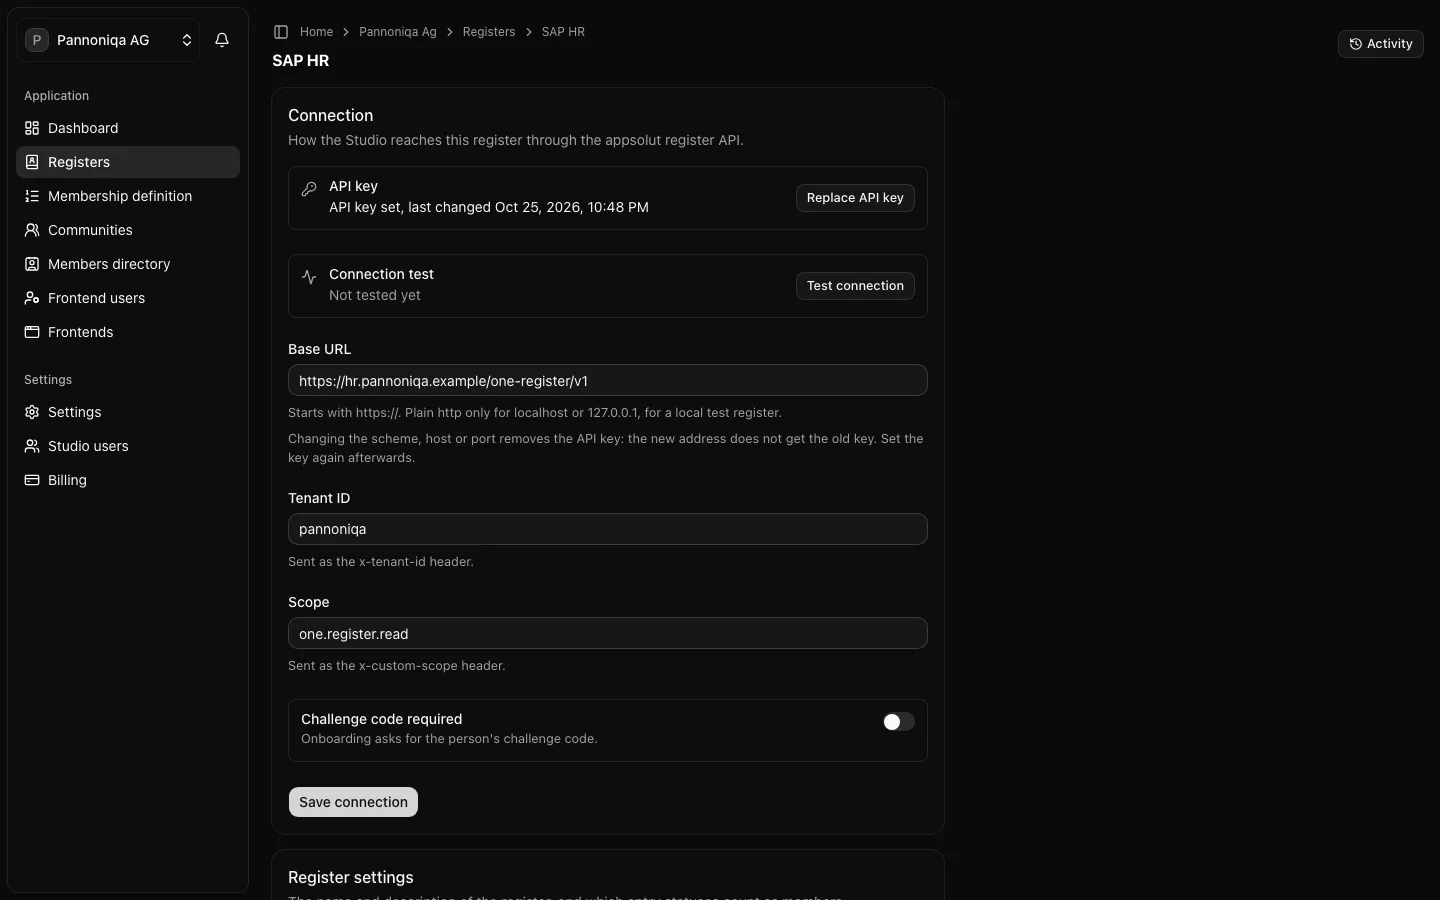Click the Members directory icon
The width and height of the screenshot is (1440, 900).
point(32,264)
